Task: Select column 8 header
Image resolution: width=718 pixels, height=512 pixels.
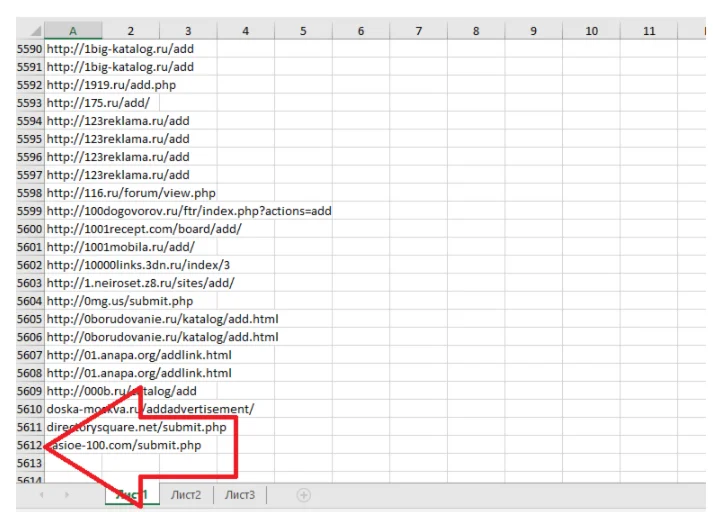Action: (x=476, y=31)
